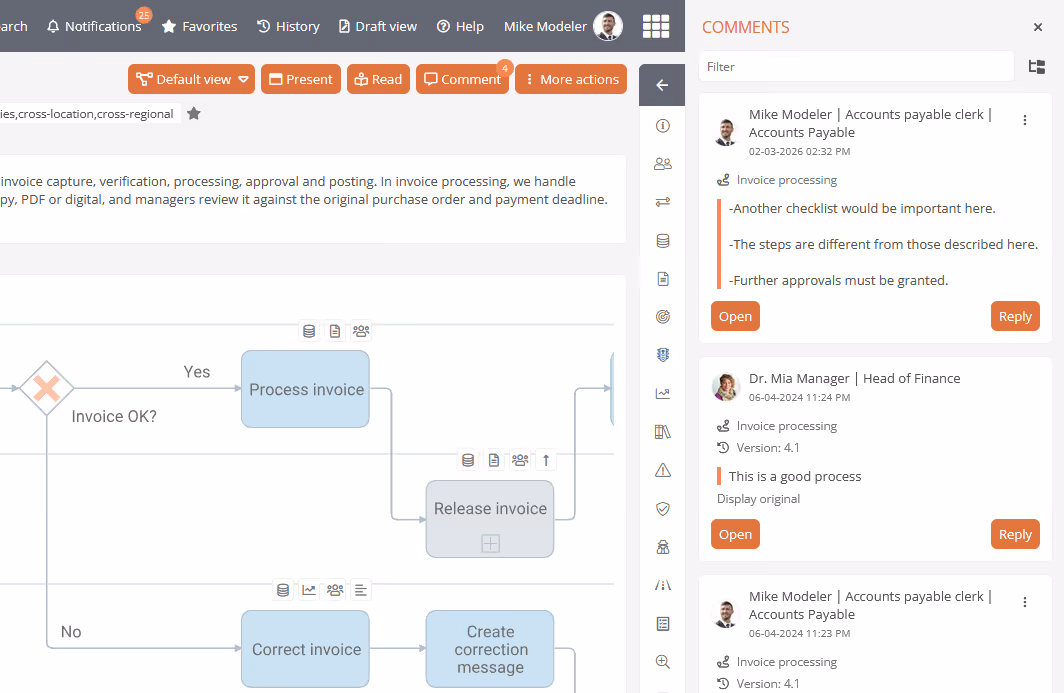The height and width of the screenshot is (693, 1064).
Task: Select the Process invoice task
Action: click(305, 389)
